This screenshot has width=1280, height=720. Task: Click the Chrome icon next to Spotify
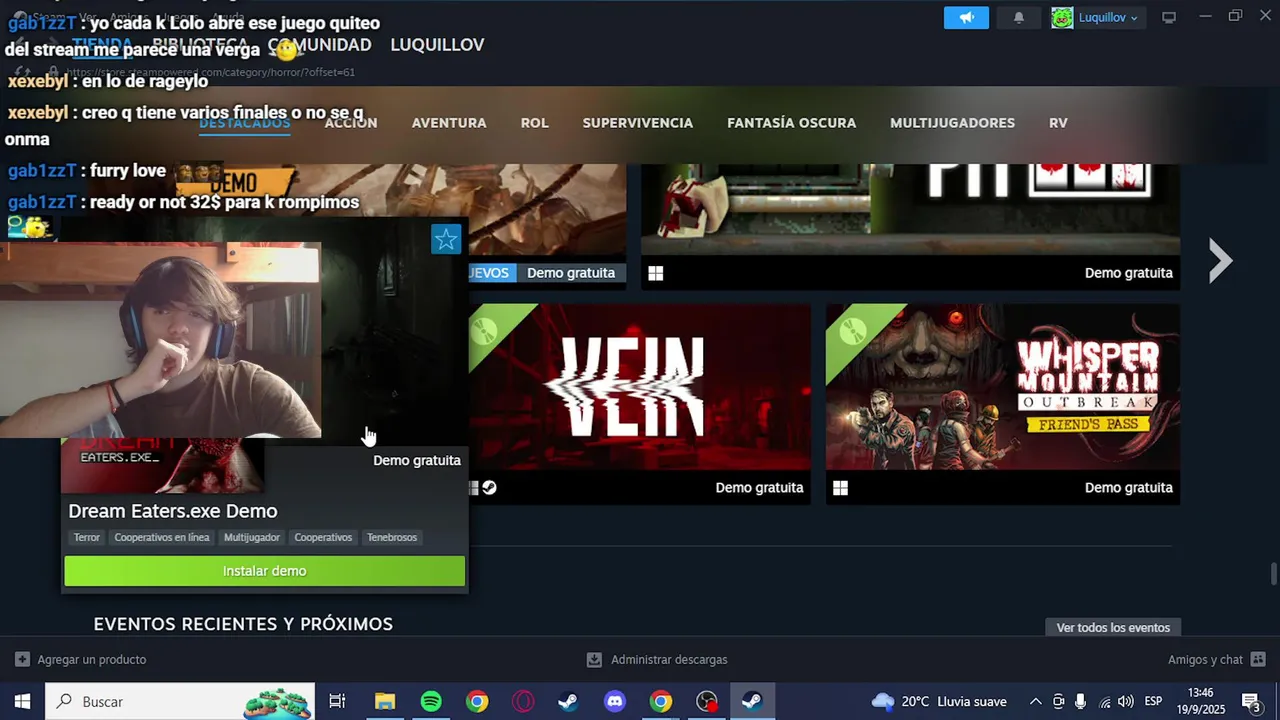click(477, 702)
